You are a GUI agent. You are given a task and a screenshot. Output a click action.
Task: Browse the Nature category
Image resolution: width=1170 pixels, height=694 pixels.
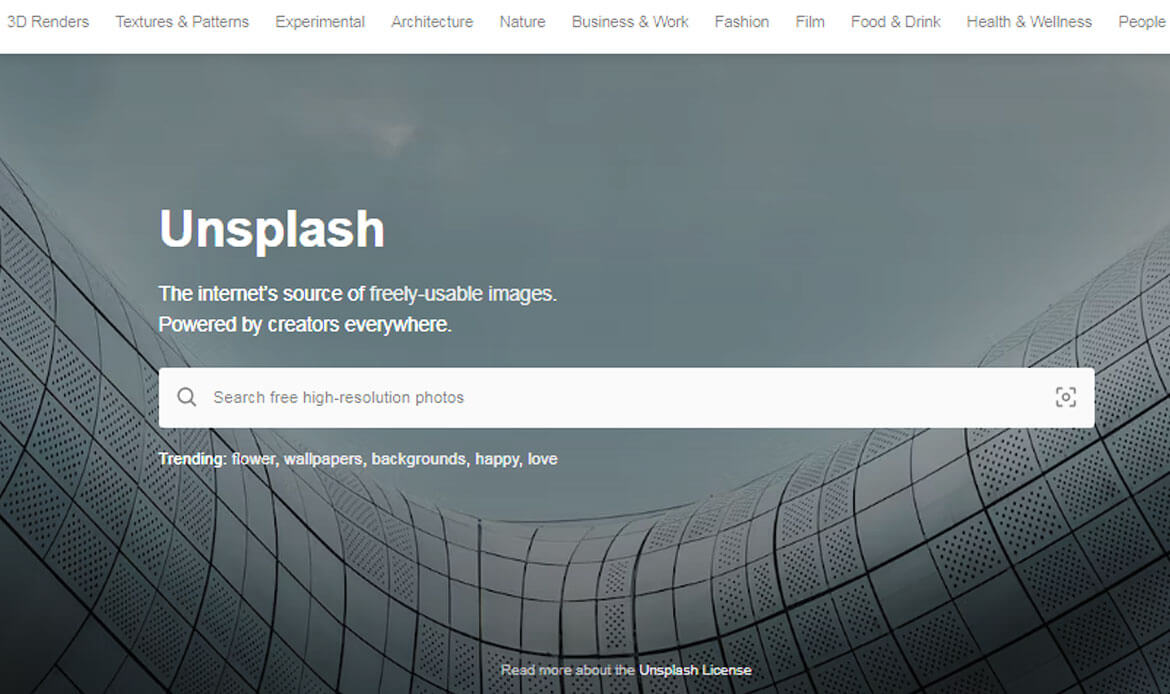point(522,22)
